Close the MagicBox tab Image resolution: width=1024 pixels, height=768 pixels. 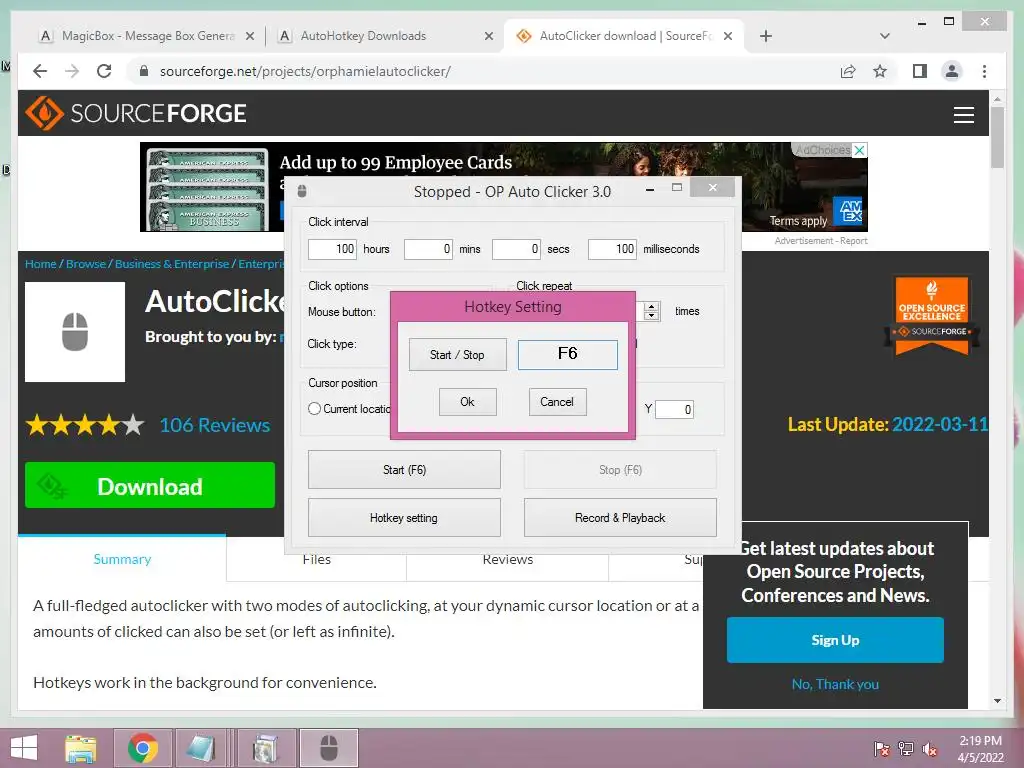tap(249, 37)
